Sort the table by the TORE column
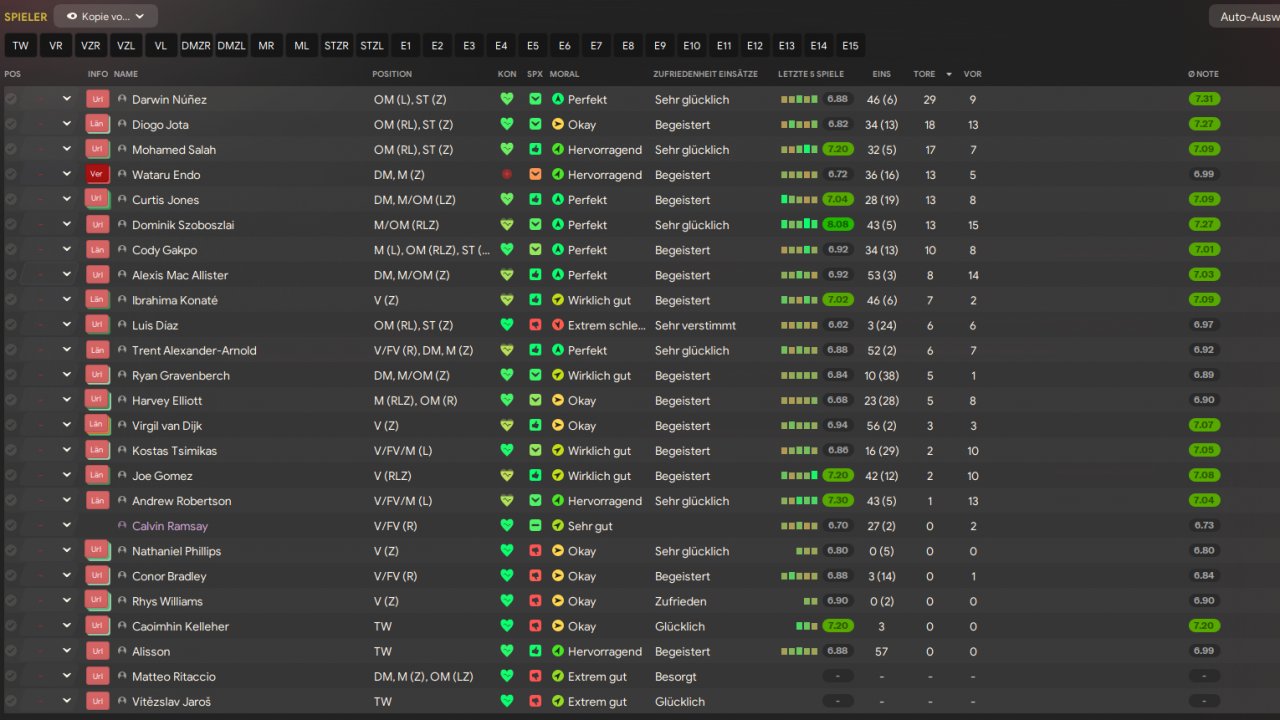Screen dimensions: 1280x720 [924, 74]
